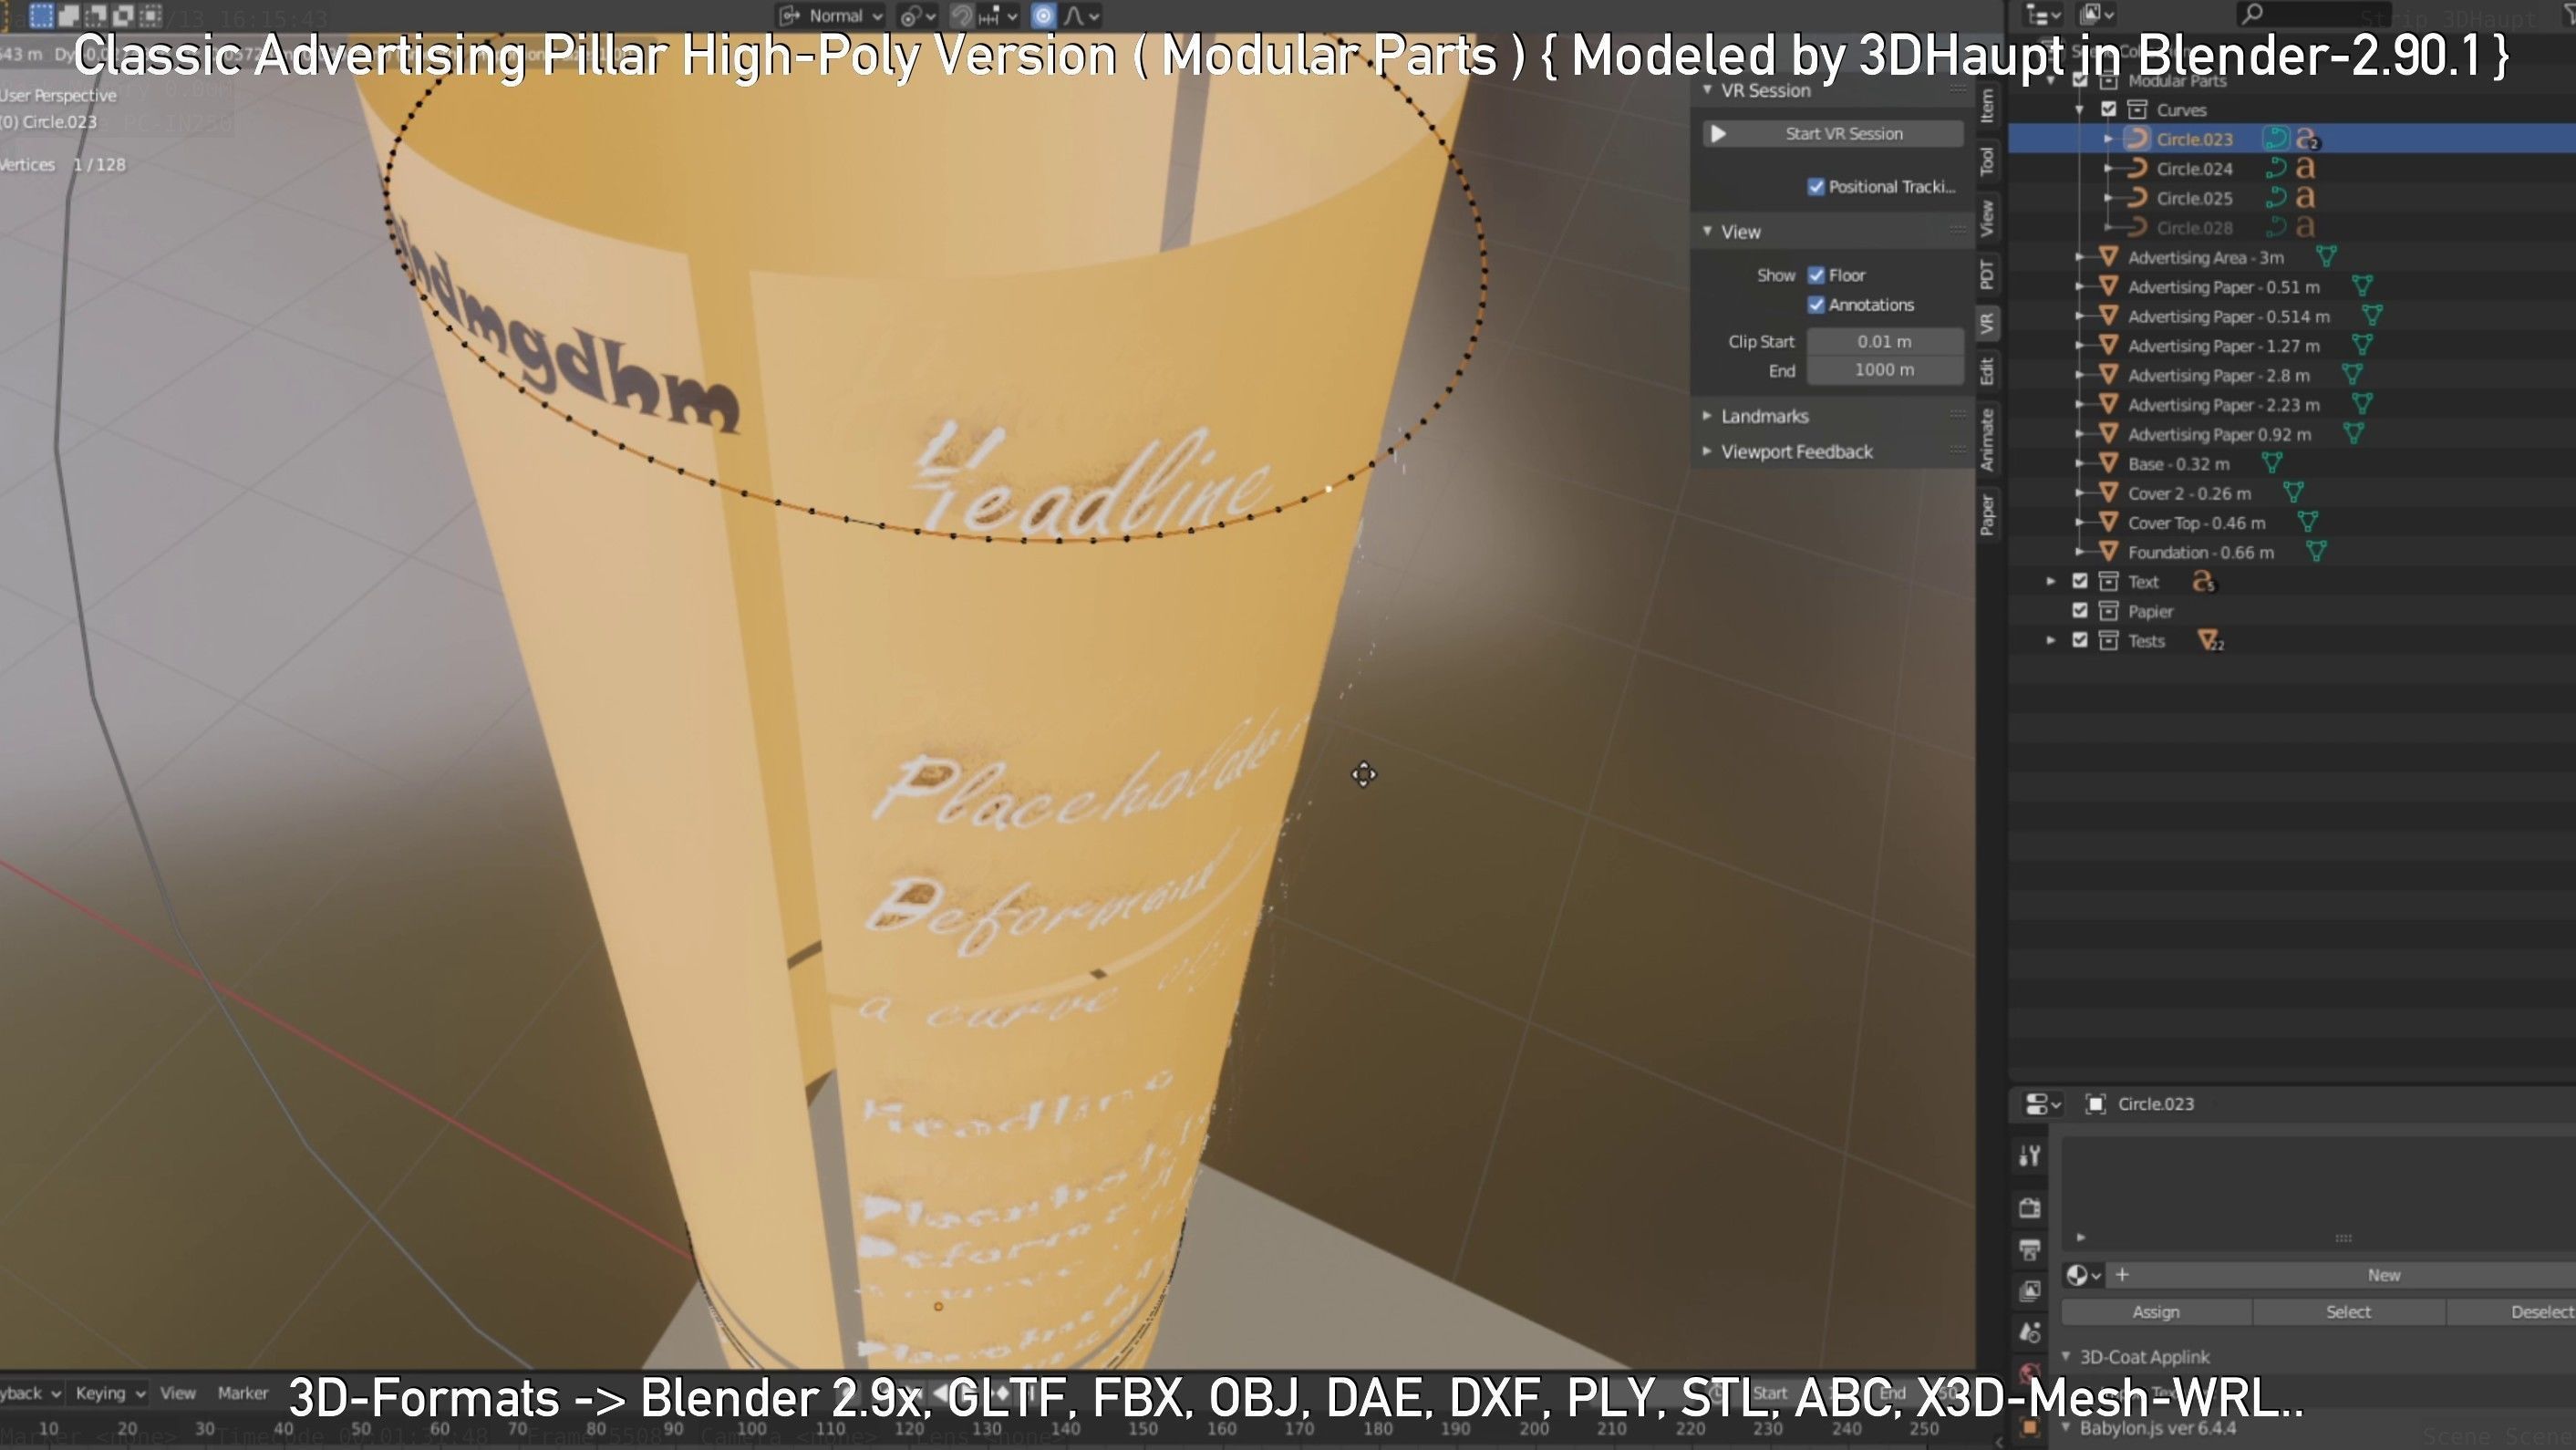2576x1450 pixels.
Task: Switch to the PDT sidebar tab
Action: click(x=1987, y=274)
